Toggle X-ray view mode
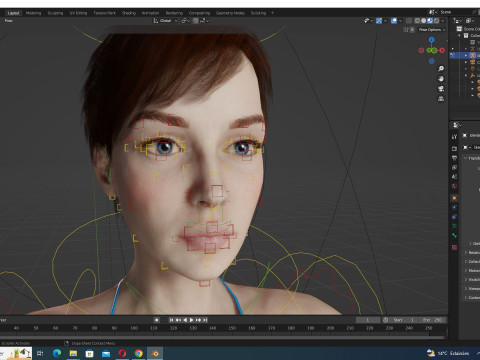This screenshot has width=480, height=360. [409, 21]
